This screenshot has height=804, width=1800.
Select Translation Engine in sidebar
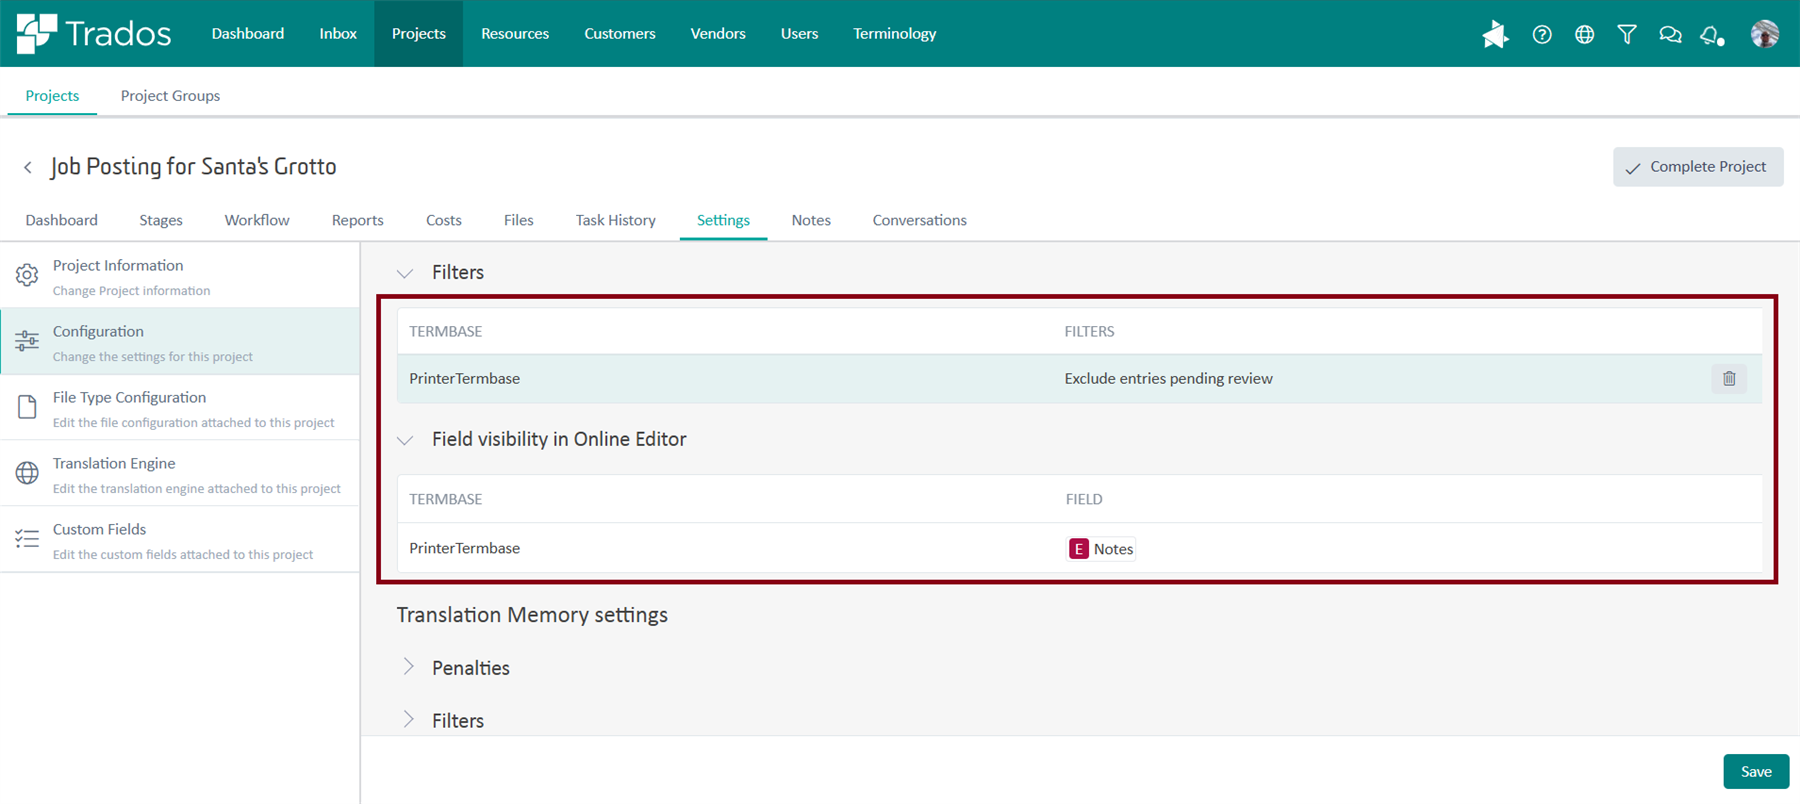(x=180, y=474)
